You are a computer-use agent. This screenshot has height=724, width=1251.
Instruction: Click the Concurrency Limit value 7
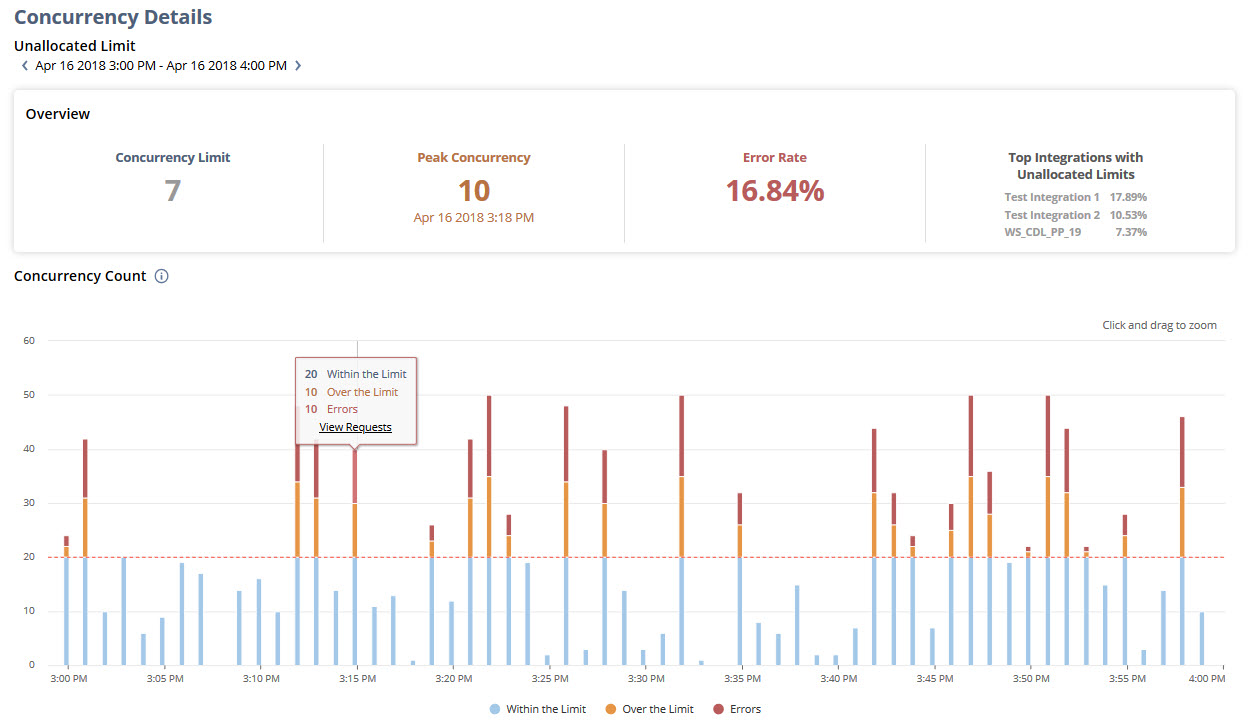[173, 191]
